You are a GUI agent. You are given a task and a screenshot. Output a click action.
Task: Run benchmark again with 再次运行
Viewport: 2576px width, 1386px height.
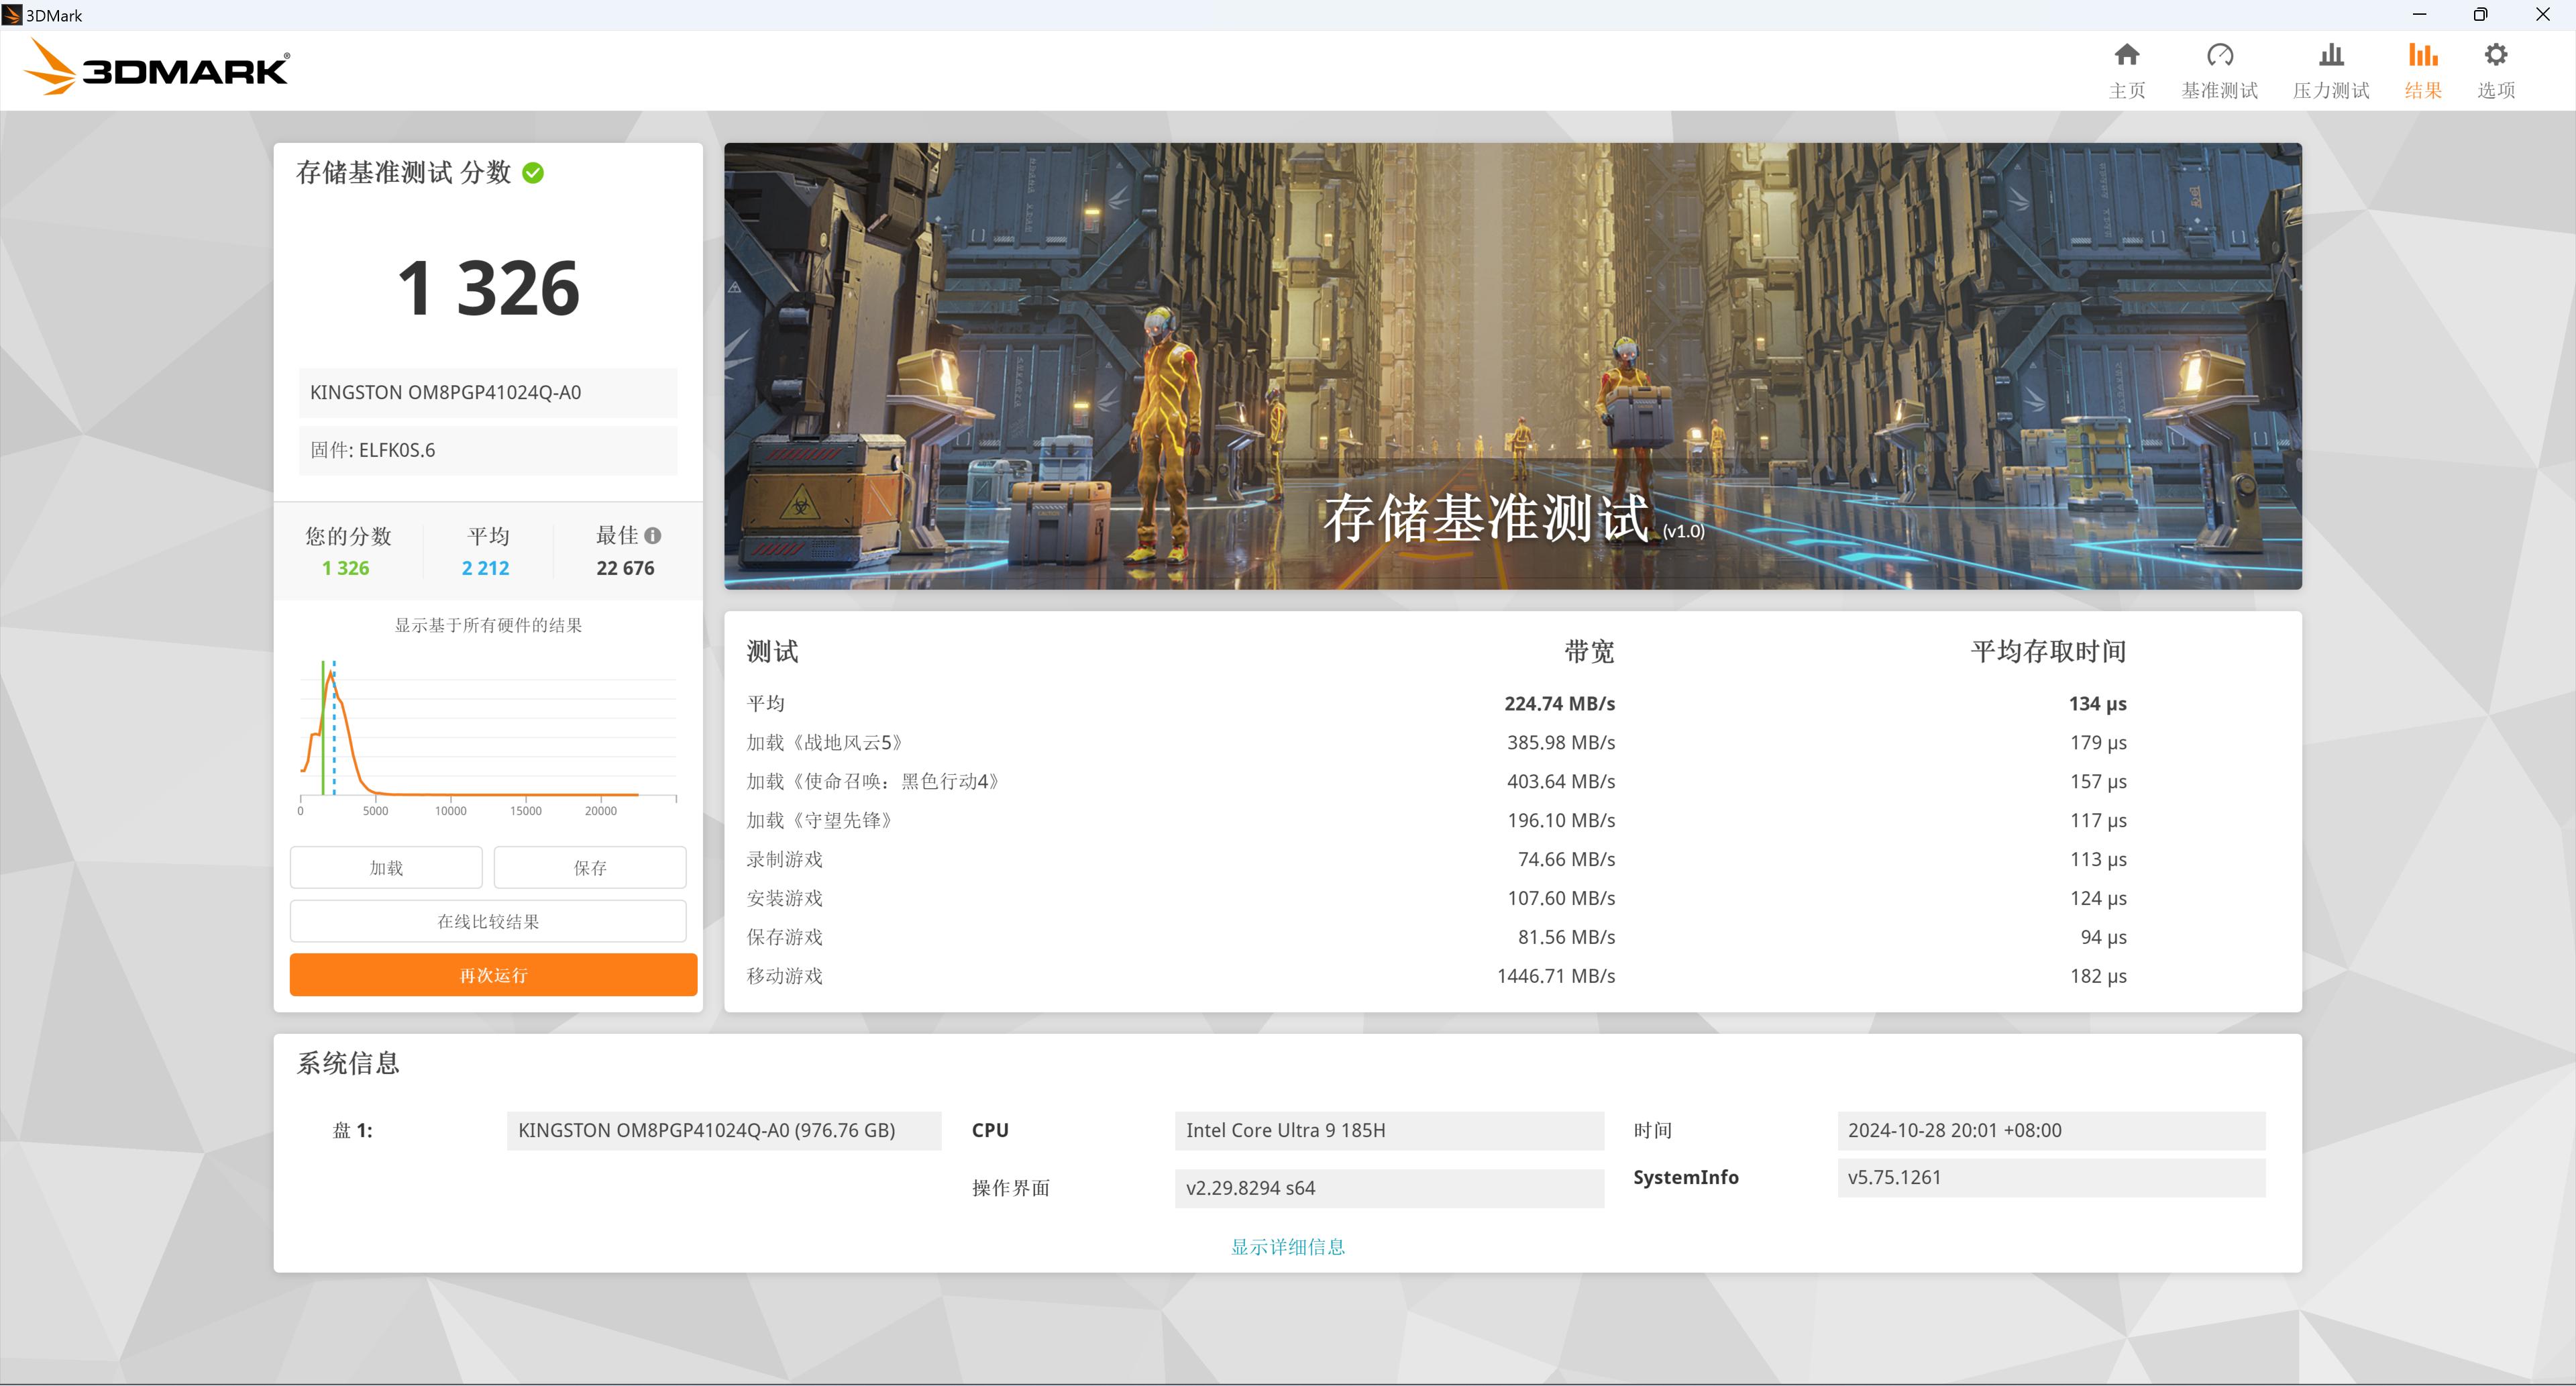coord(492,975)
